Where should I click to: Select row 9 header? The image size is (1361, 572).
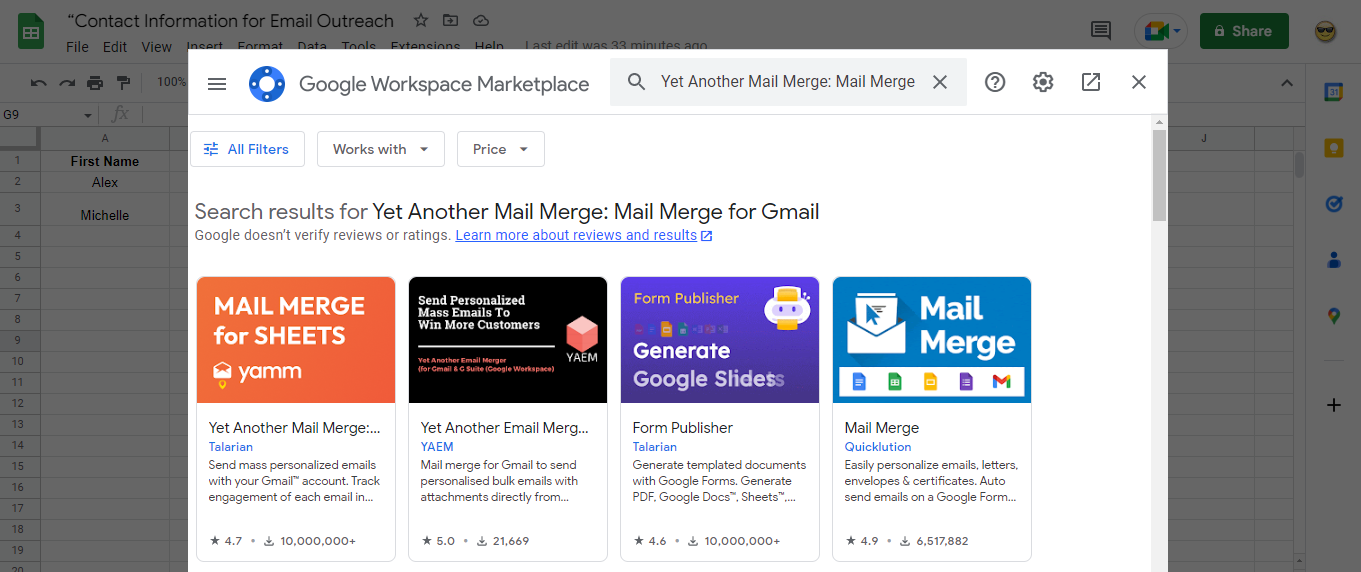(x=20, y=340)
